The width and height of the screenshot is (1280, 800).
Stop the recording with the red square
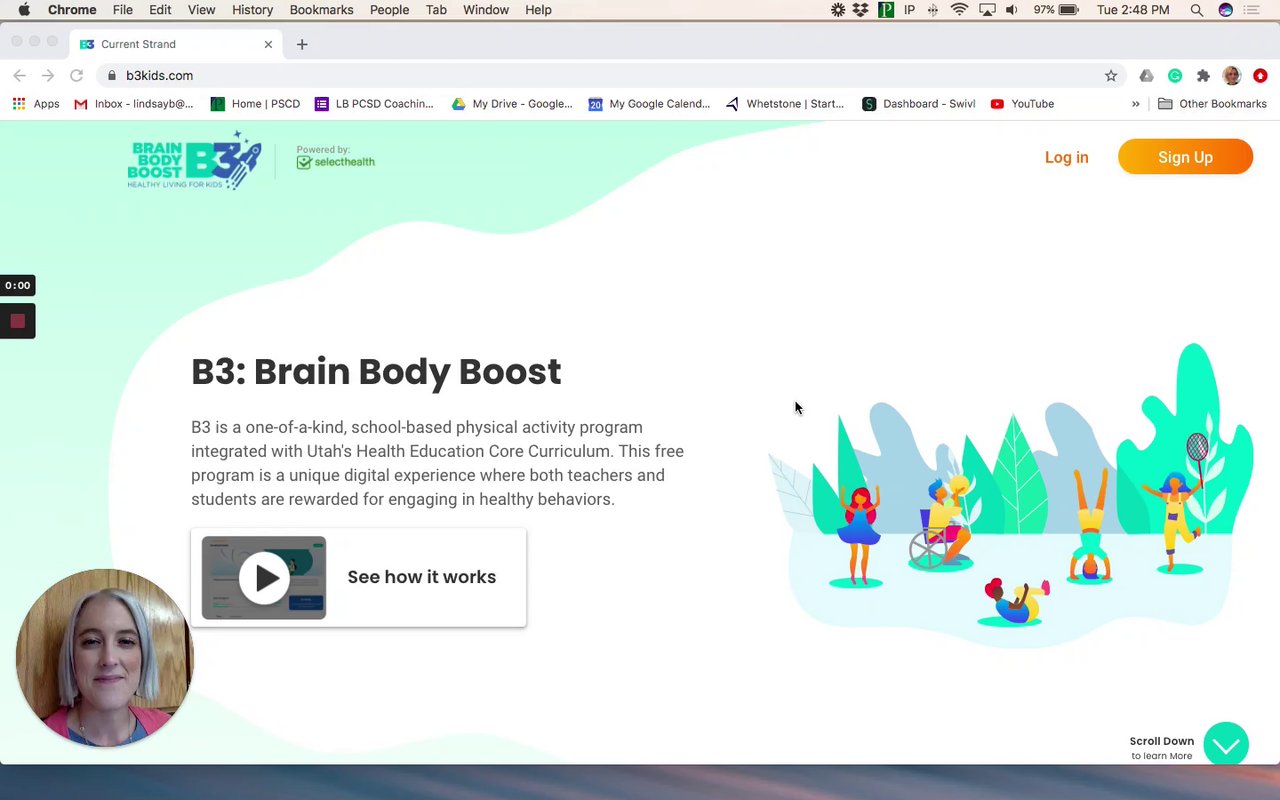(17, 321)
